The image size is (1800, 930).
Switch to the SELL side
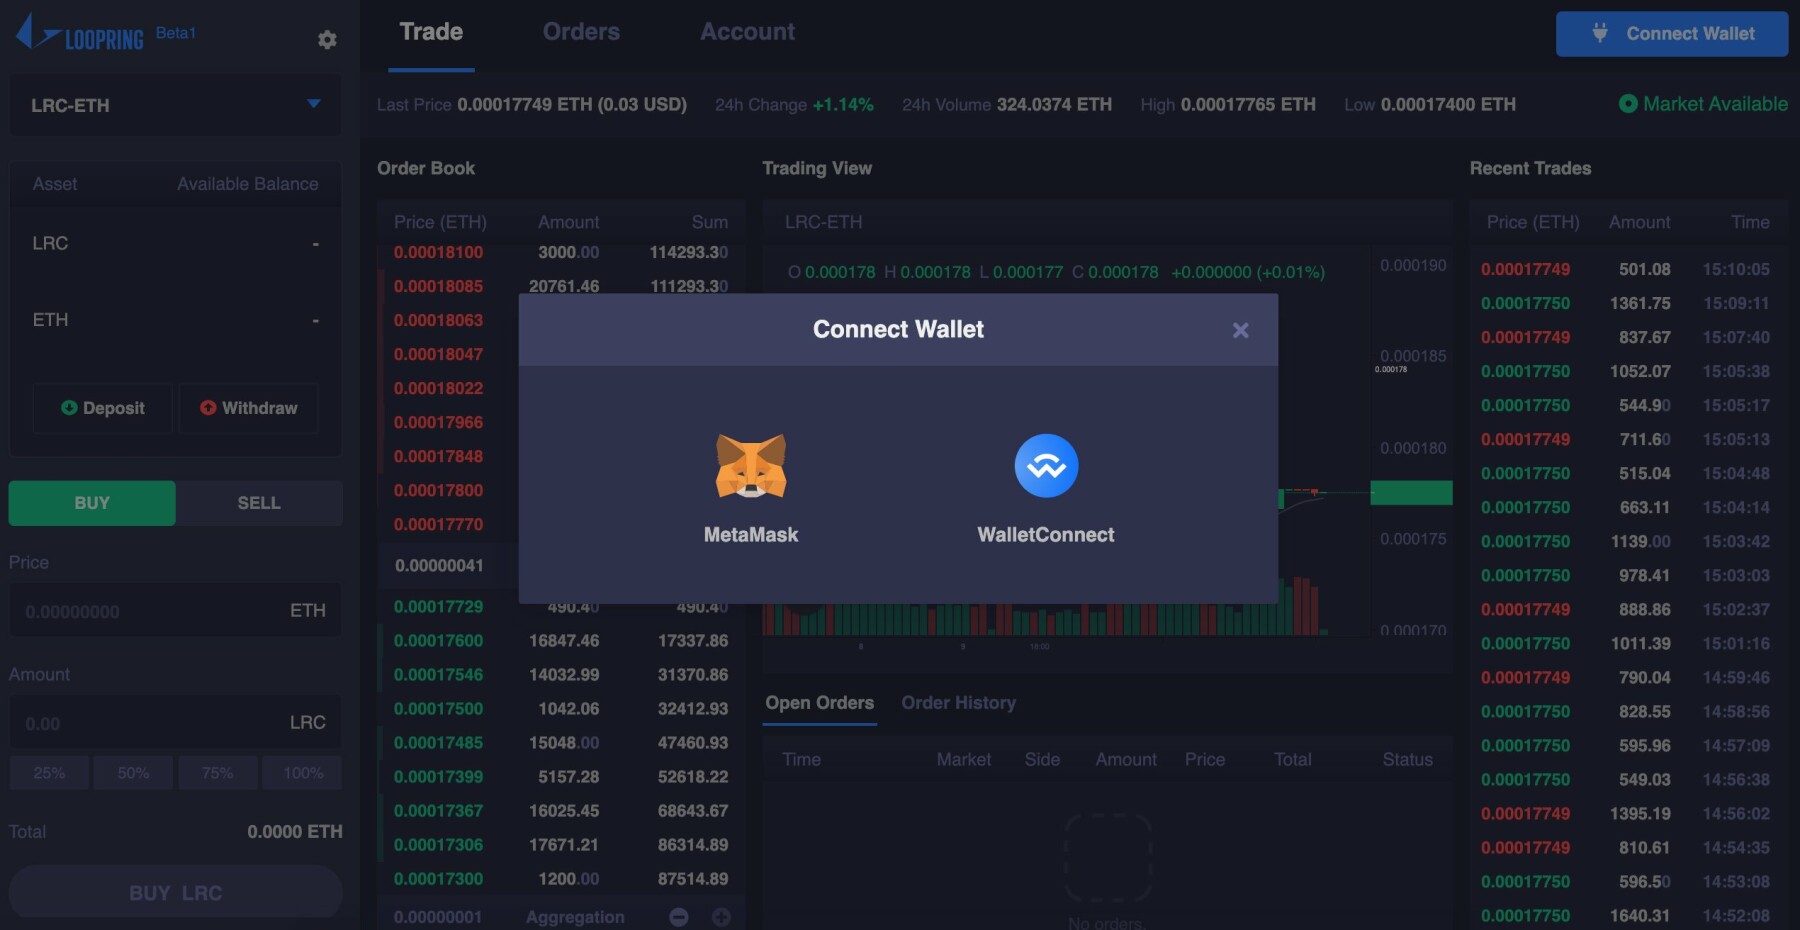[x=258, y=503]
